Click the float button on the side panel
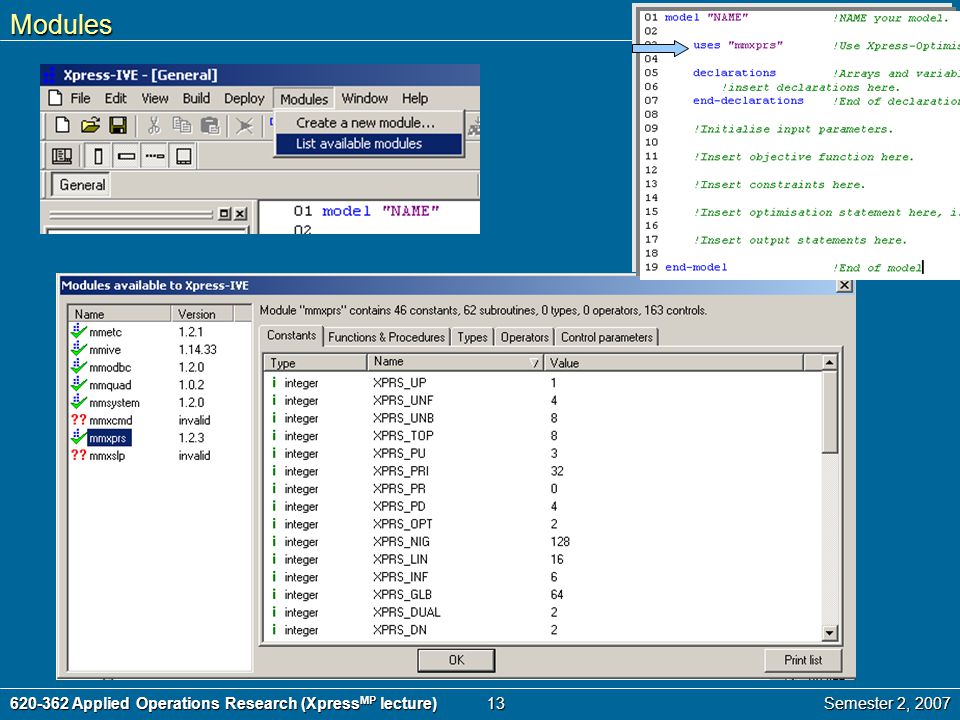 click(225, 214)
